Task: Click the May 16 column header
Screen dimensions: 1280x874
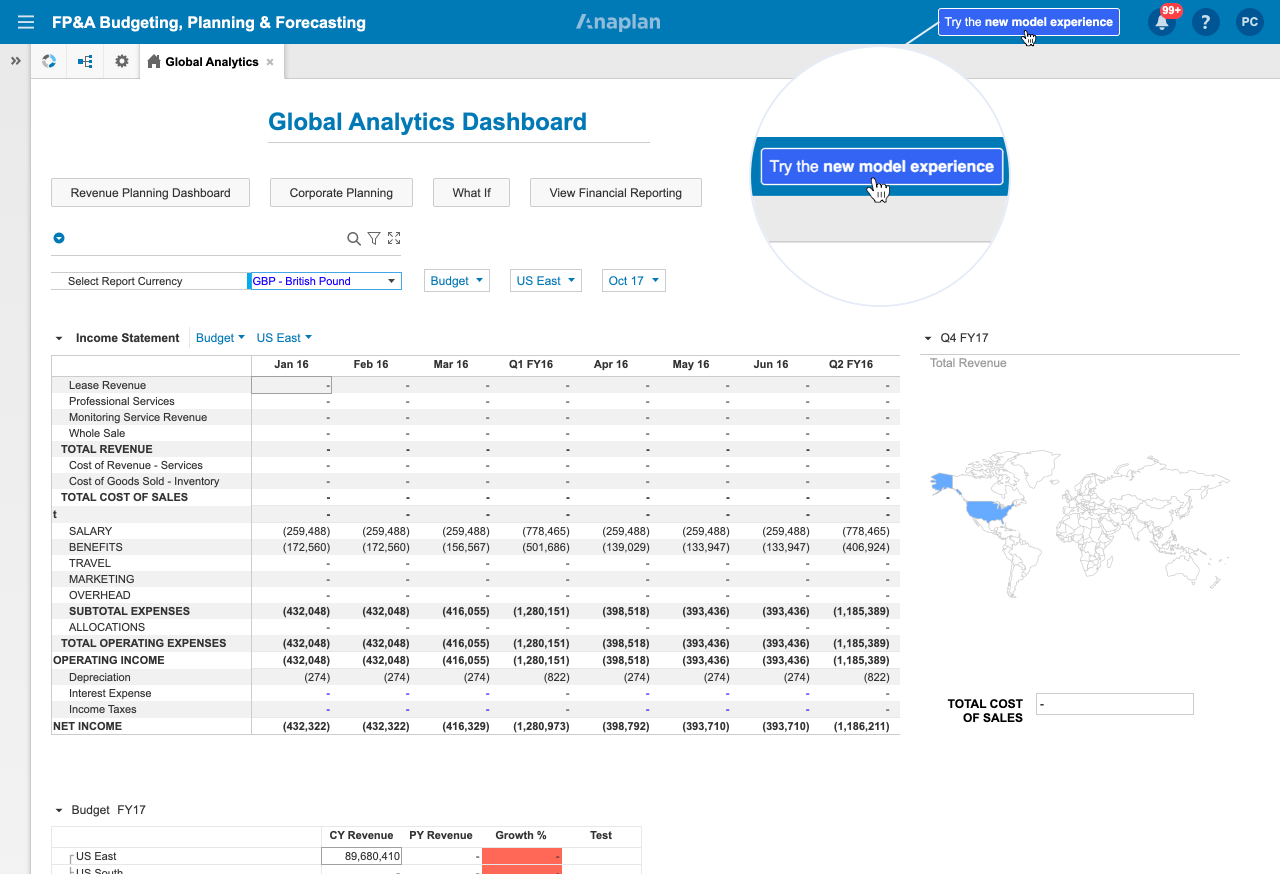Action: point(691,364)
